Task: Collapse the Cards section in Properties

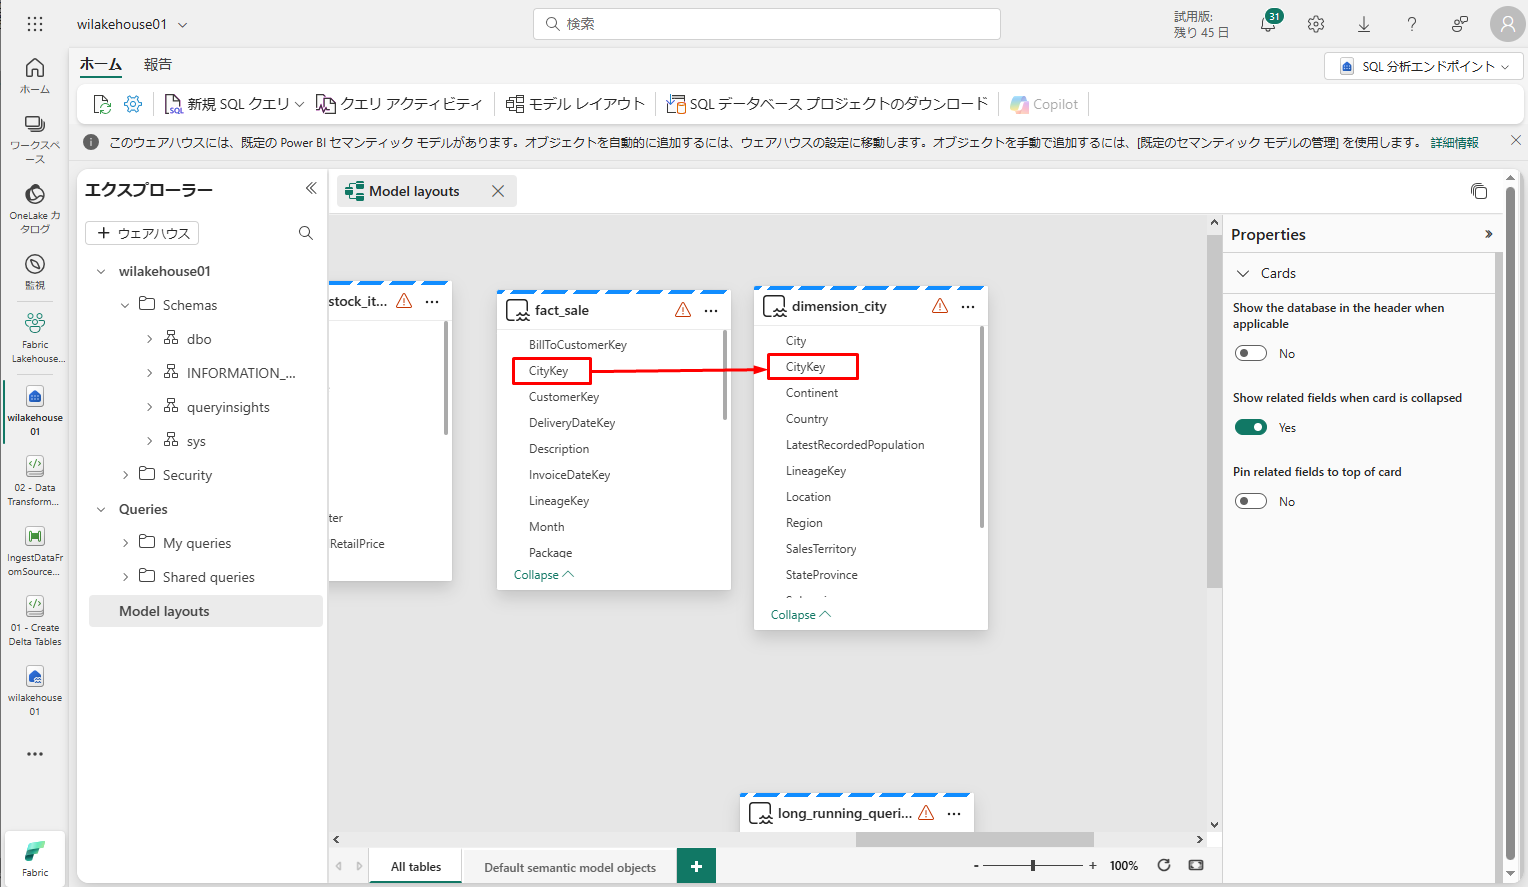Action: click(x=1243, y=273)
